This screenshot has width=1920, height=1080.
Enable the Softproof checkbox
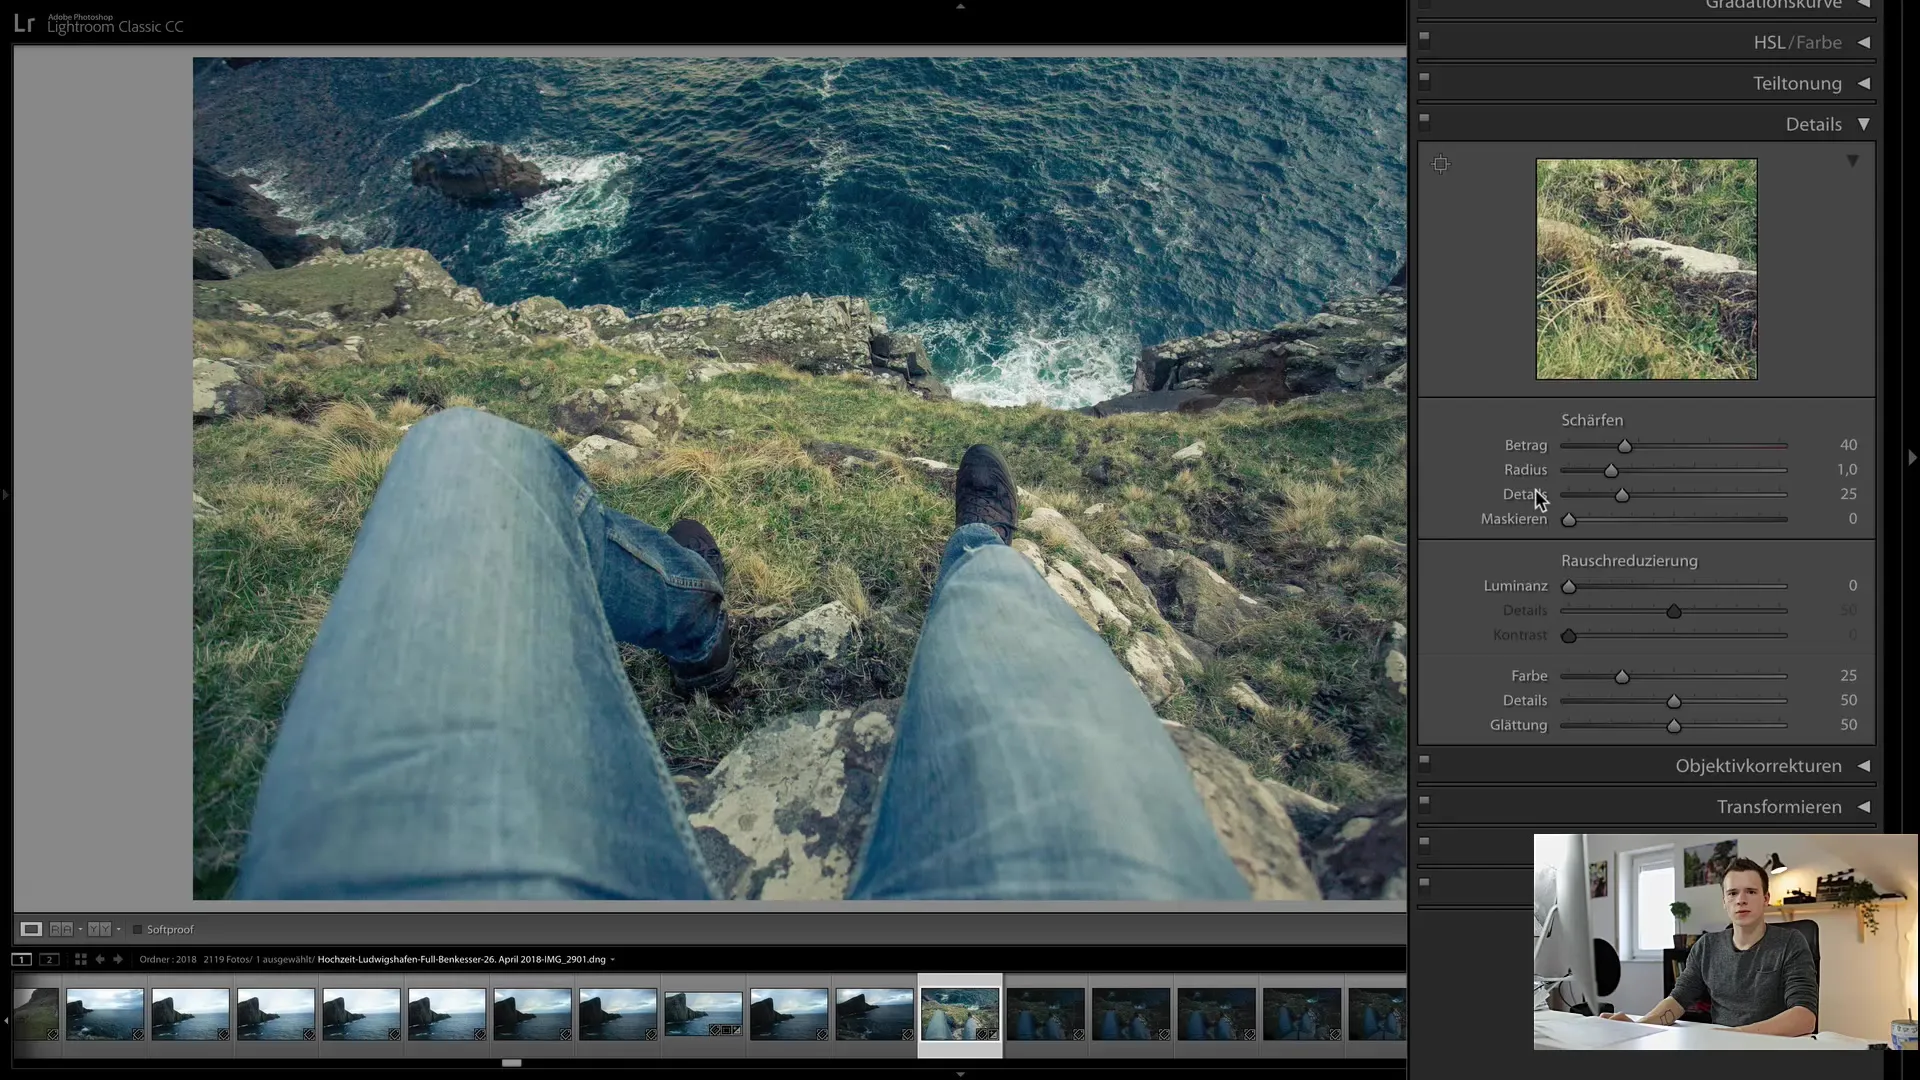(138, 929)
